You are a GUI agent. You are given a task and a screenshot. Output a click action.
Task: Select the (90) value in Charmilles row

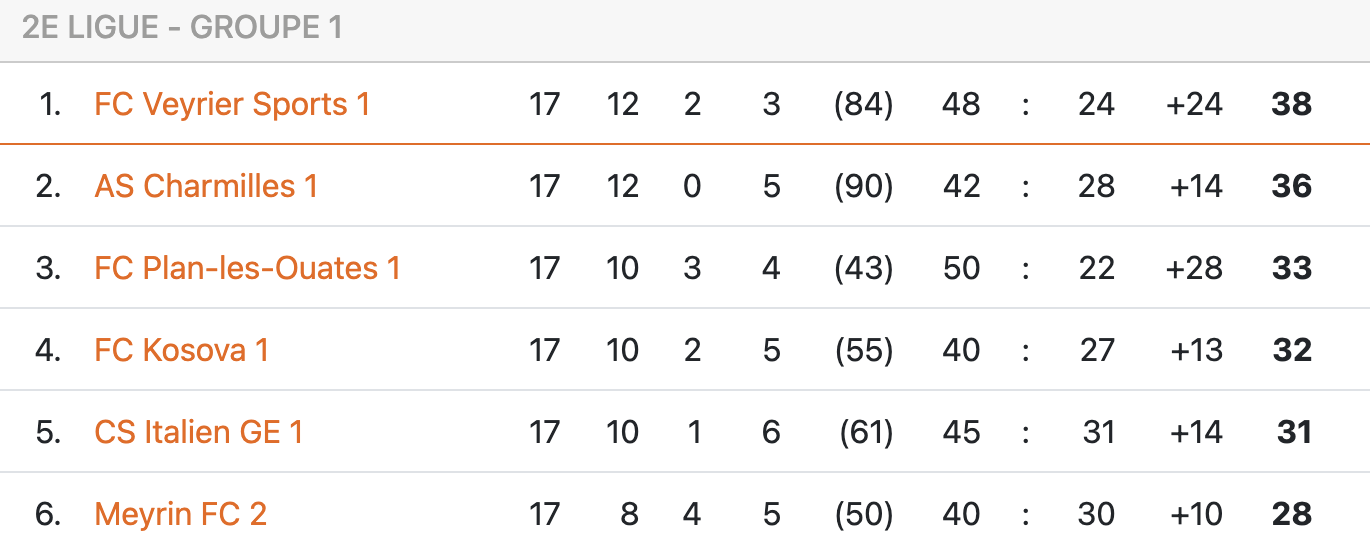point(863,186)
